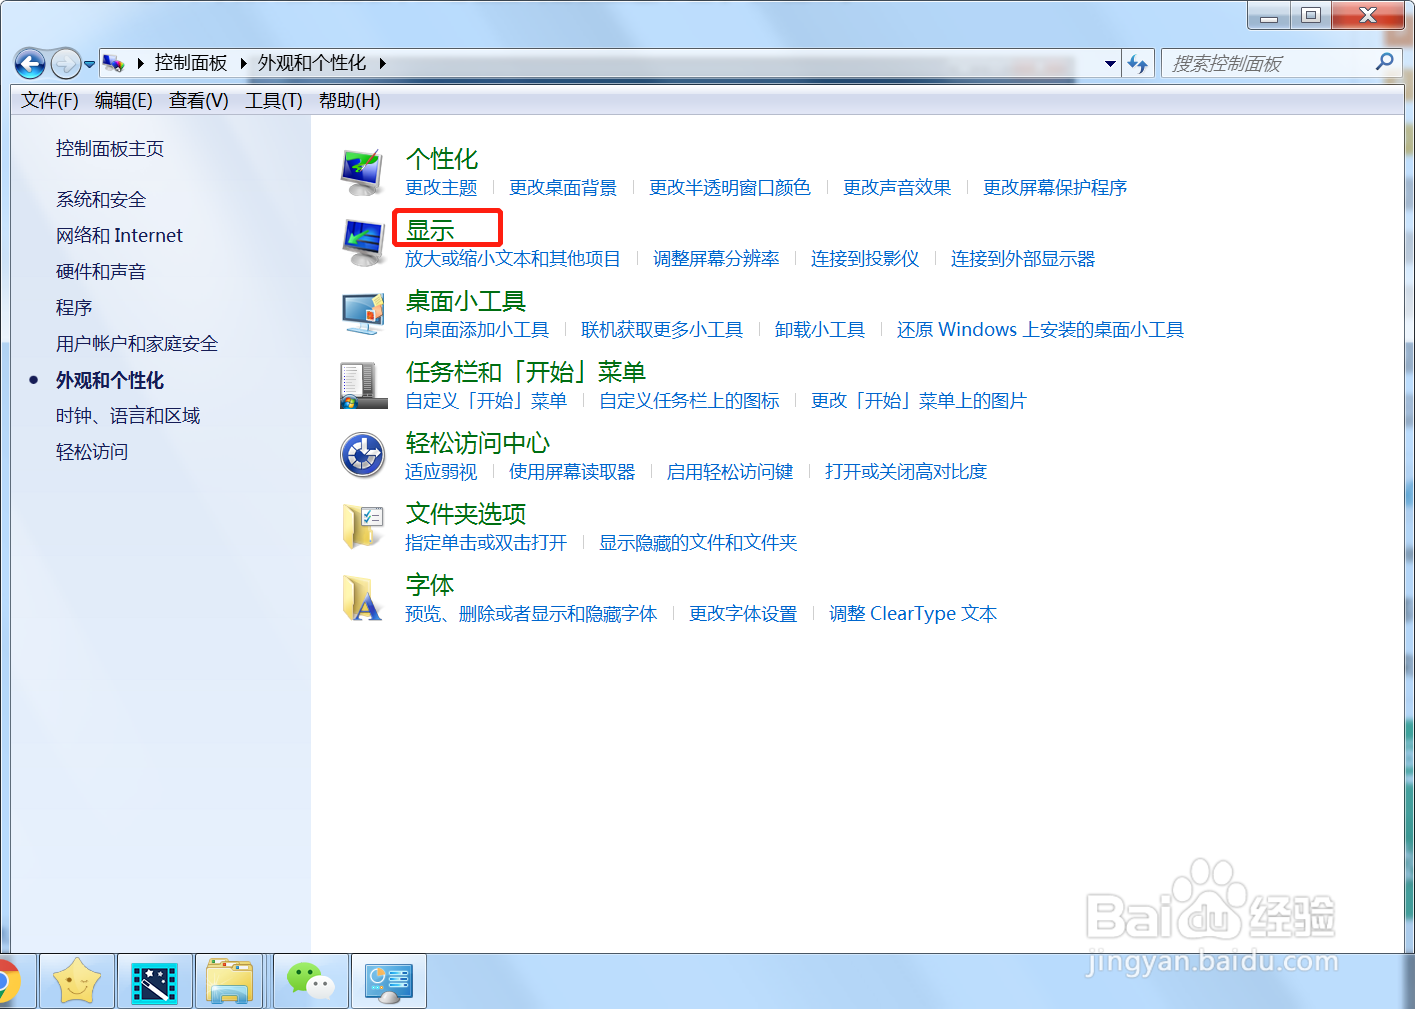Open the 查看(V) menu
The width and height of the screenshot is (1415, 1009).
tap(197, 100)
